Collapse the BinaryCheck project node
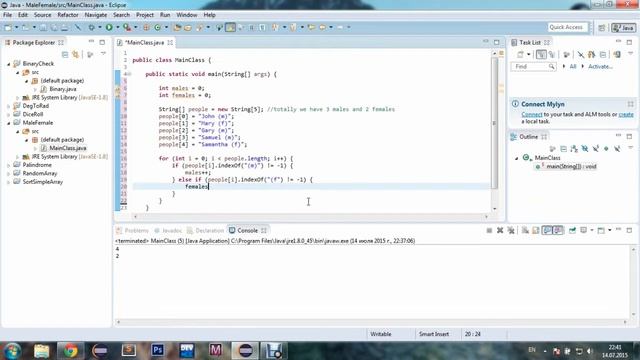 point(9,64)
